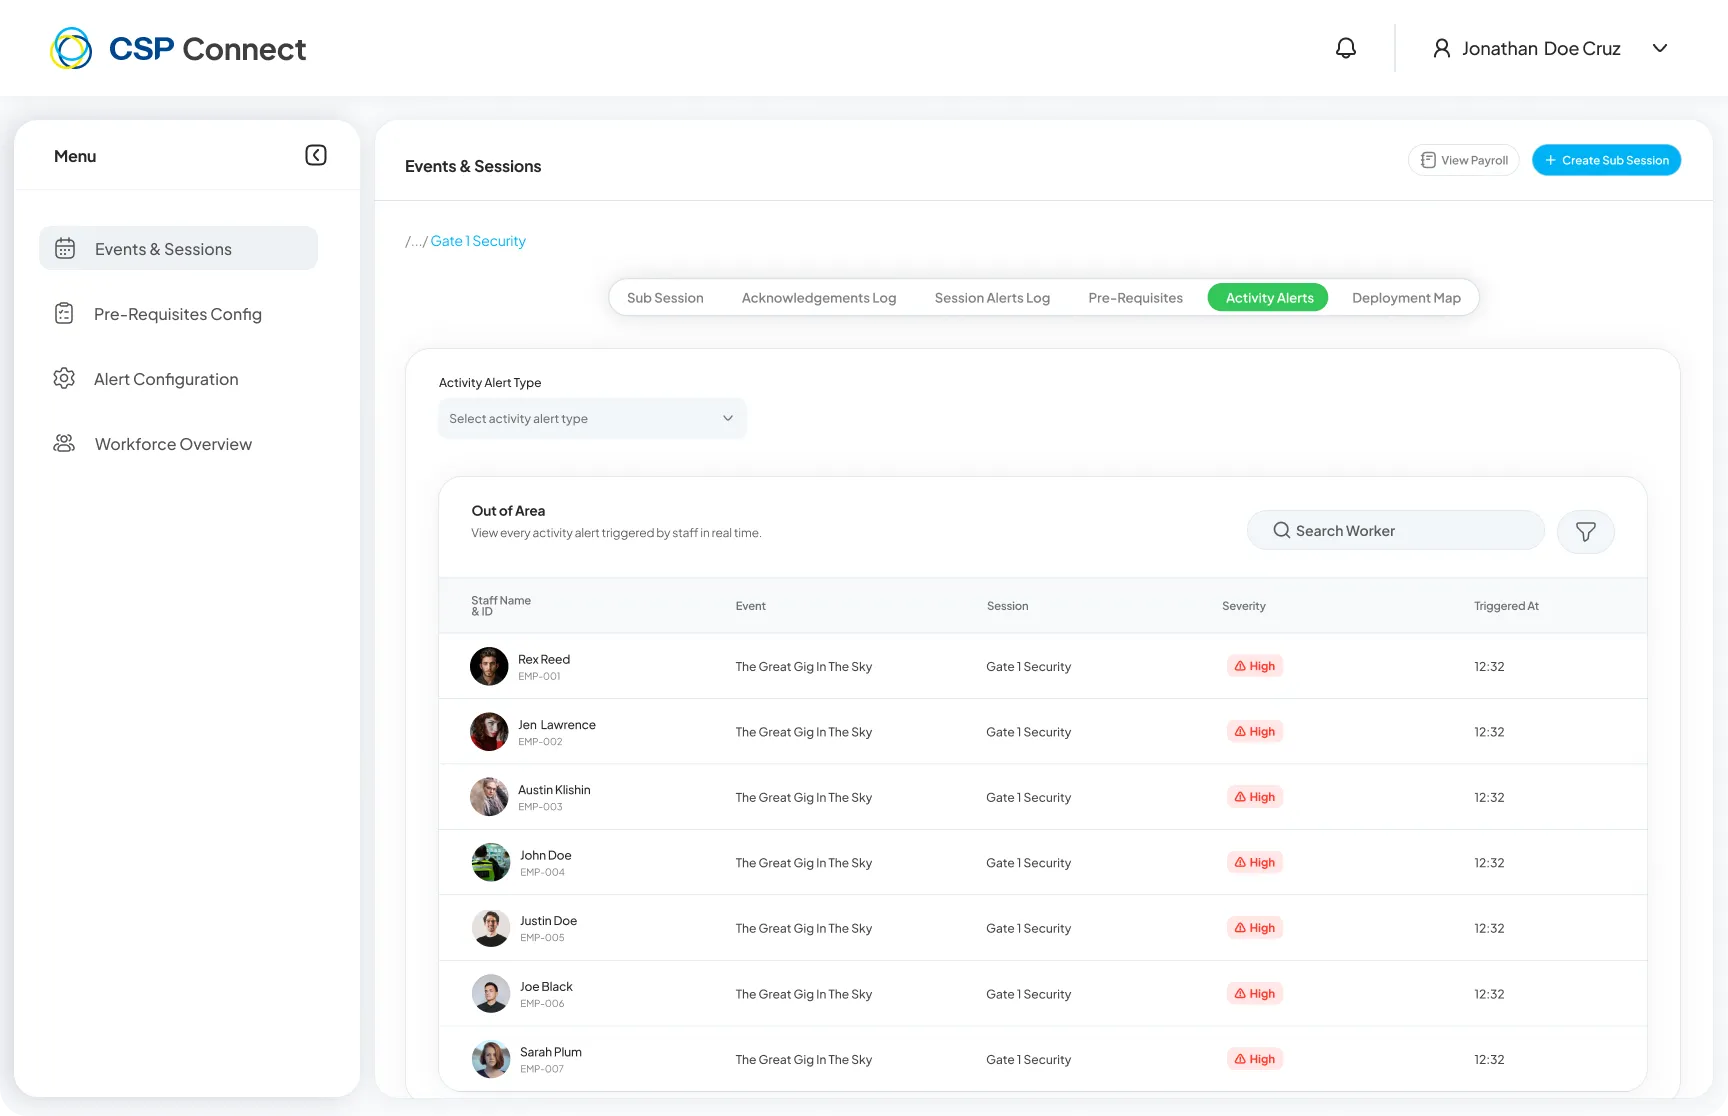
Task: Click the Workforce Overview people icon
Action: [64, 443]
